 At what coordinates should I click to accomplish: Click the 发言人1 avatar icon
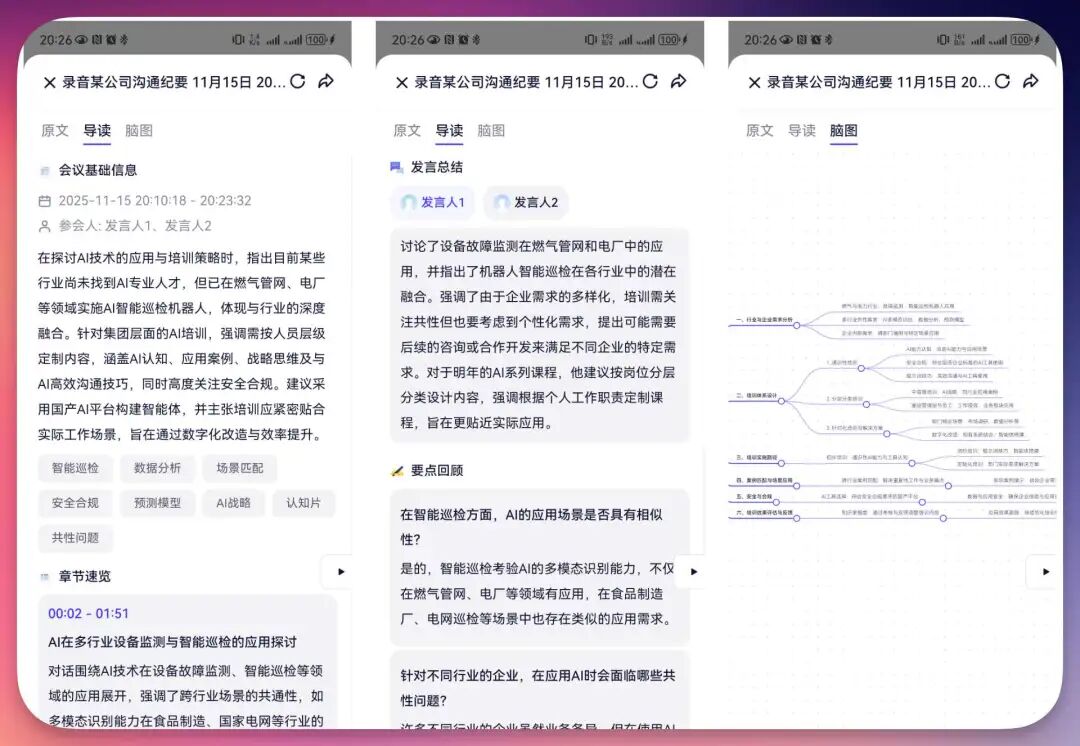(408, 203)
